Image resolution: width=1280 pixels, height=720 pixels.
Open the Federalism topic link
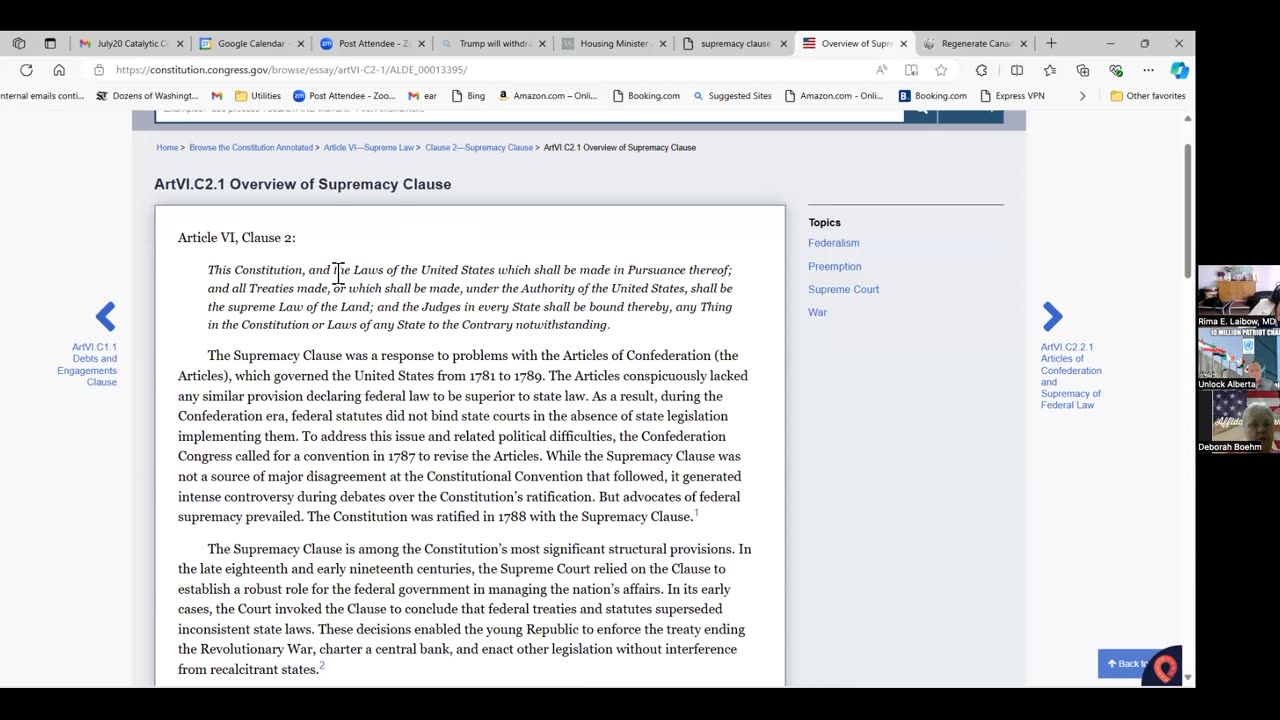click(834, 243)
